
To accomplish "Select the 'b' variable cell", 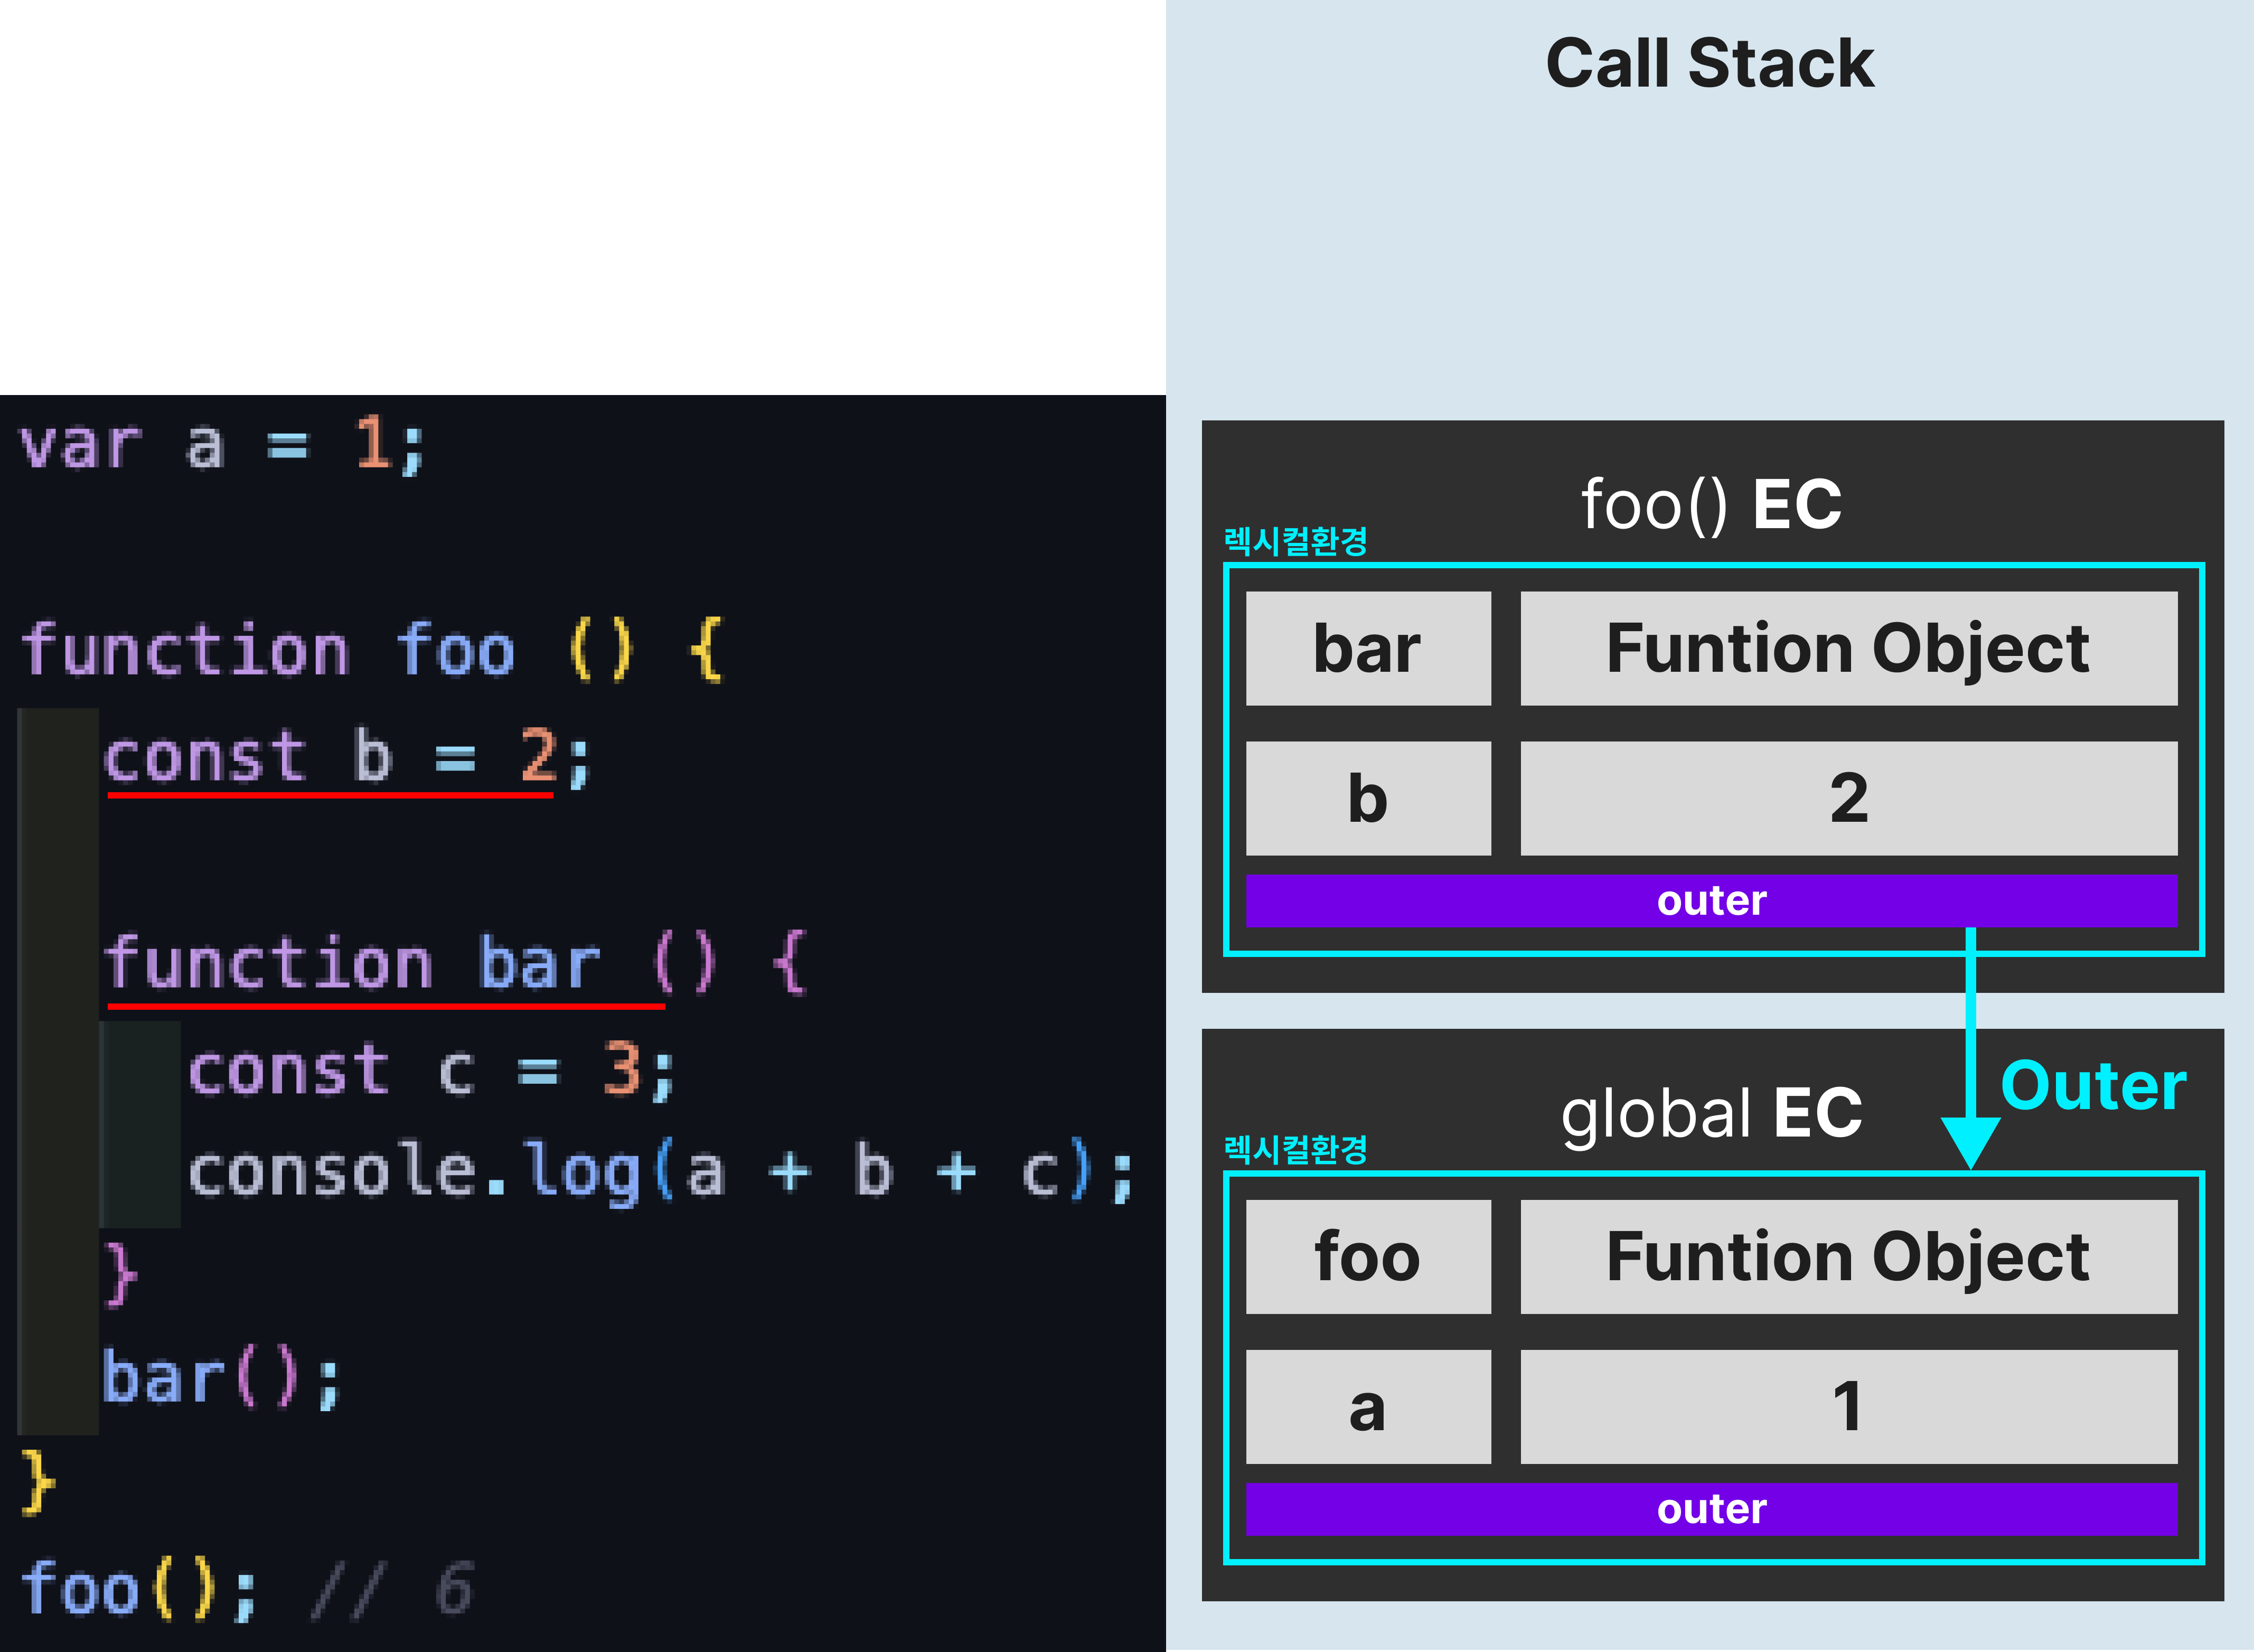I will (x=1367, y=798).
